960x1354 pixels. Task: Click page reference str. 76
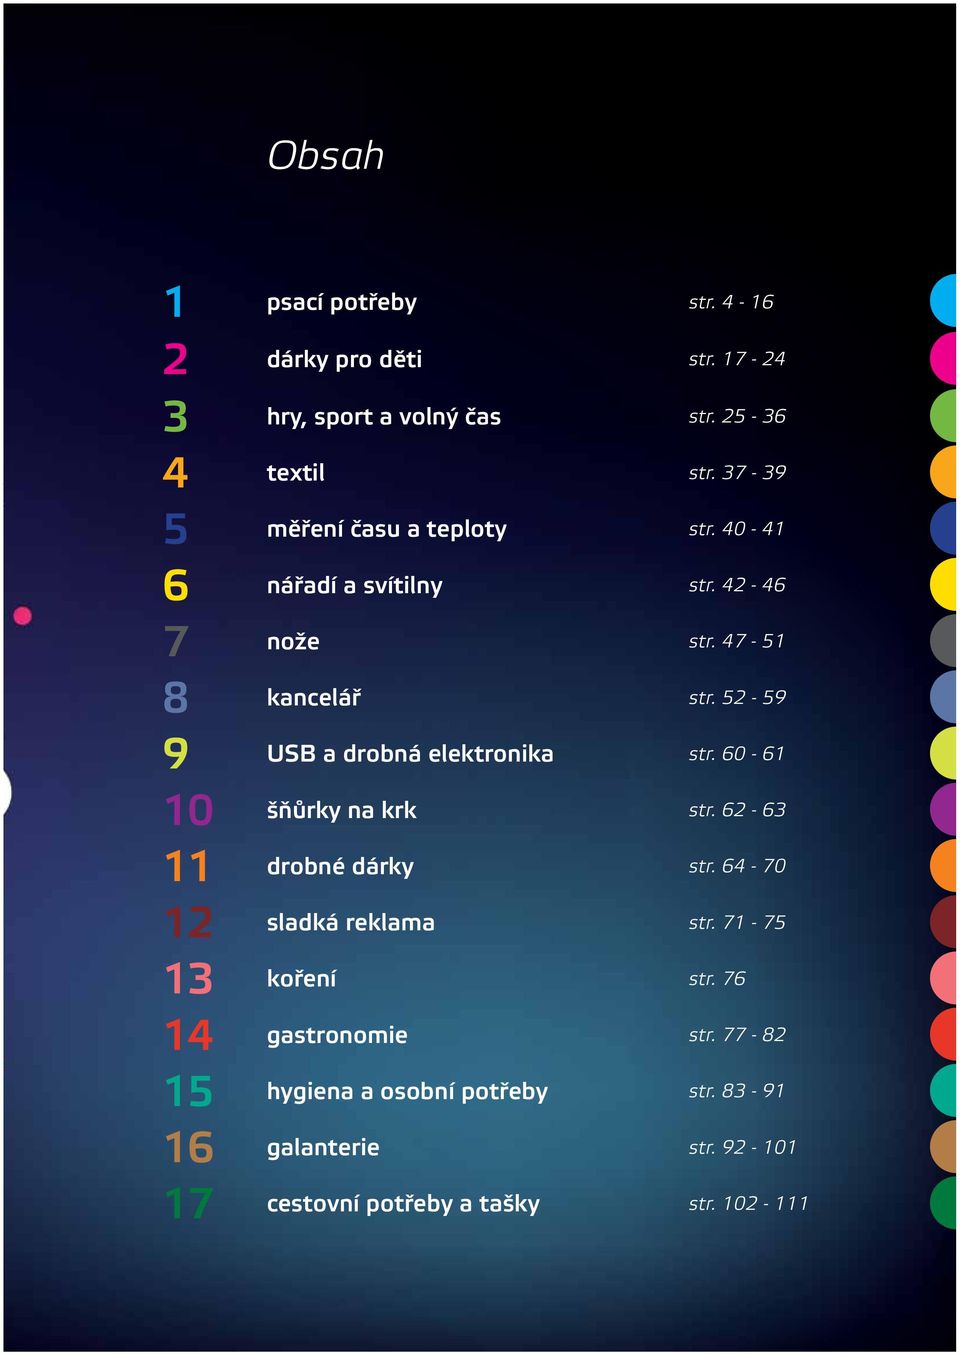click(x=717, y=978)
